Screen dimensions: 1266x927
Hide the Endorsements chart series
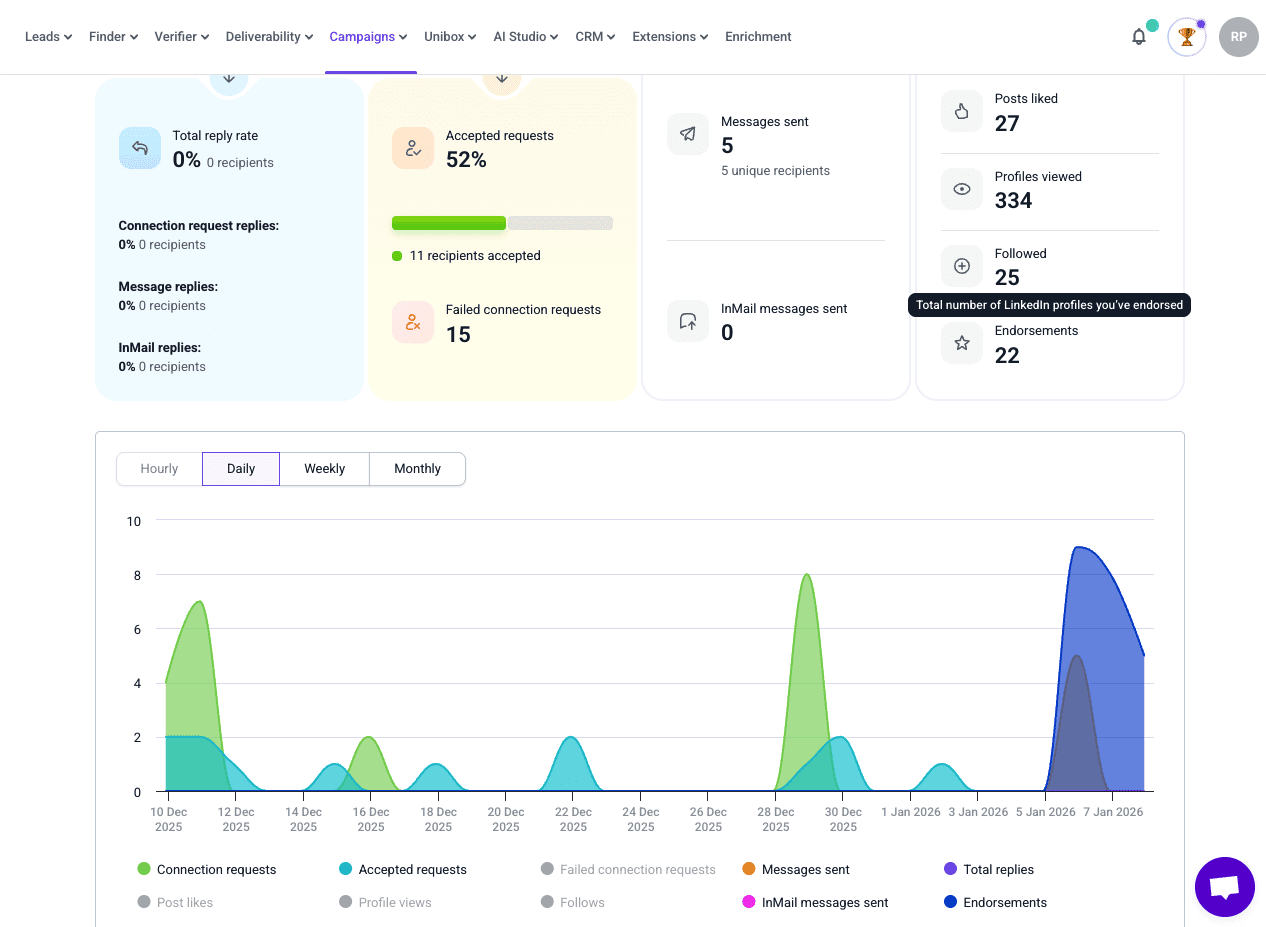[995, 902]
